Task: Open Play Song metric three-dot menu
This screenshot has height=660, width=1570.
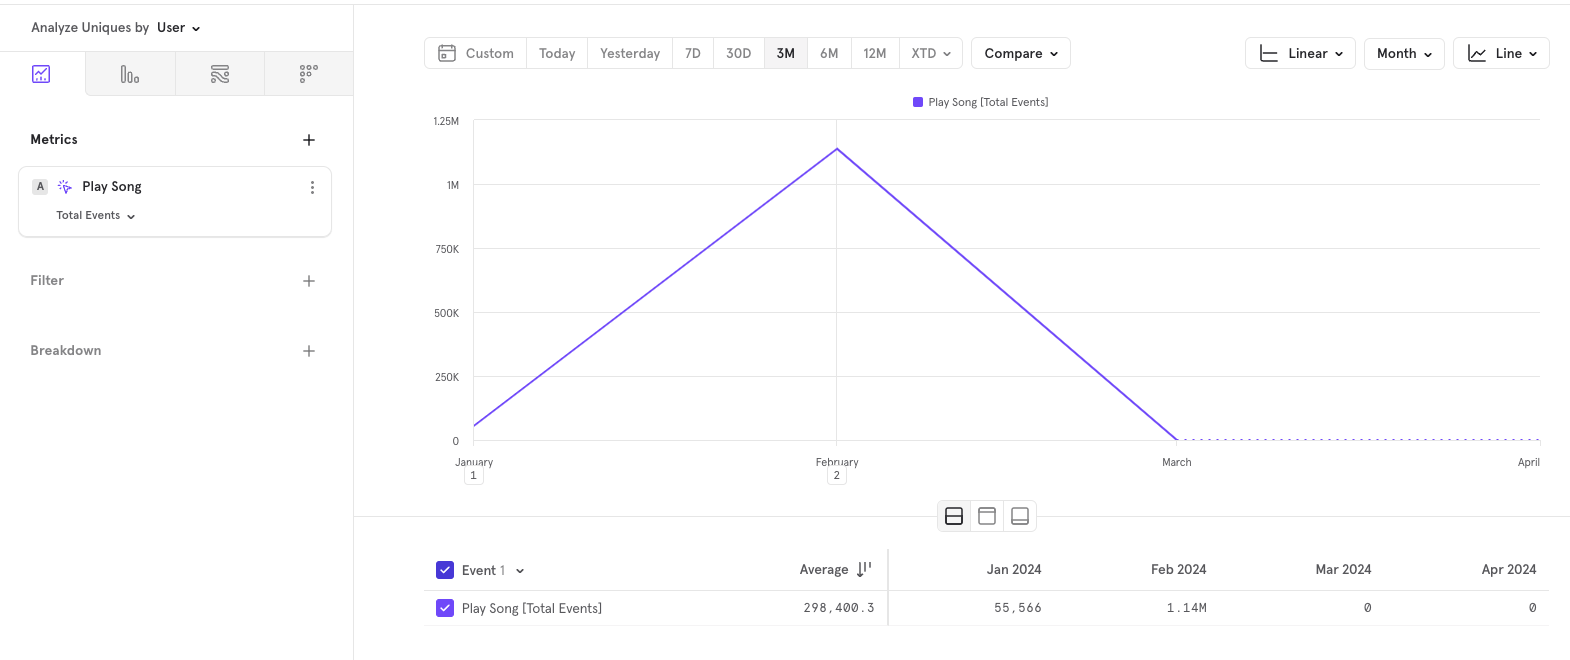Action: (x=312, y=187)
